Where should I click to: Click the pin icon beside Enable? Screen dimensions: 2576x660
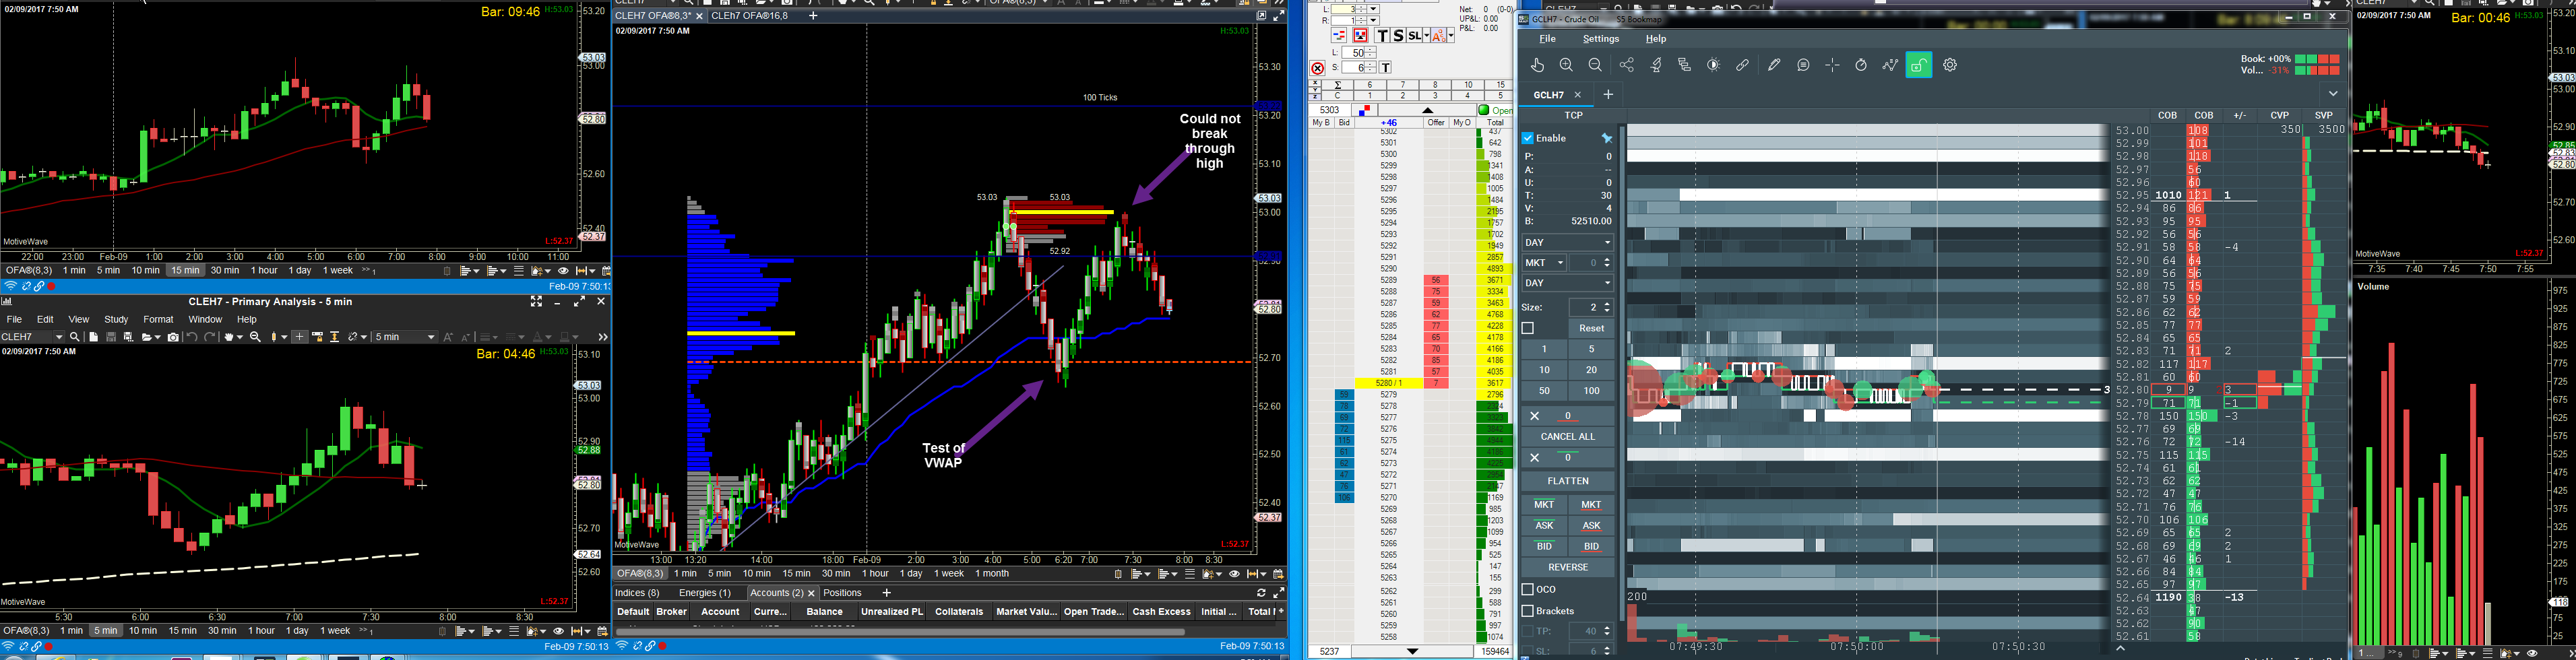(1607, 138)
